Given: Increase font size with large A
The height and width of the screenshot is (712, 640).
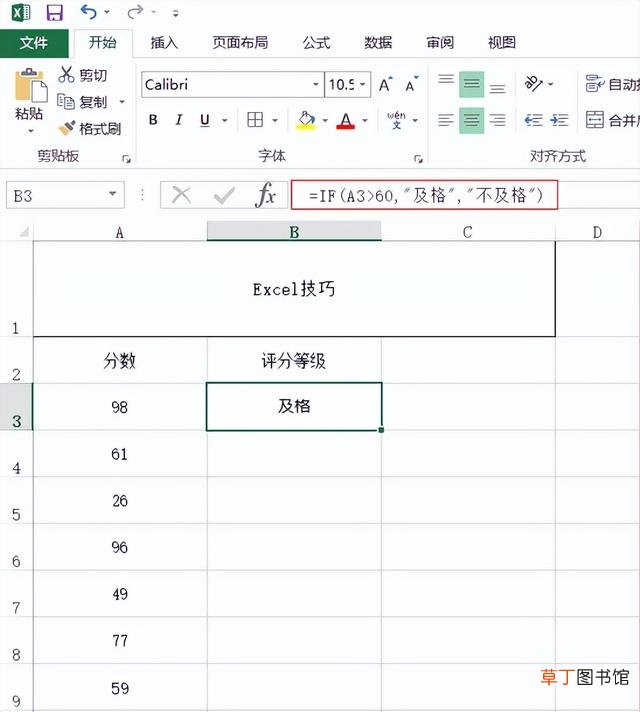Looking at the screenshot, I should 385,84.
